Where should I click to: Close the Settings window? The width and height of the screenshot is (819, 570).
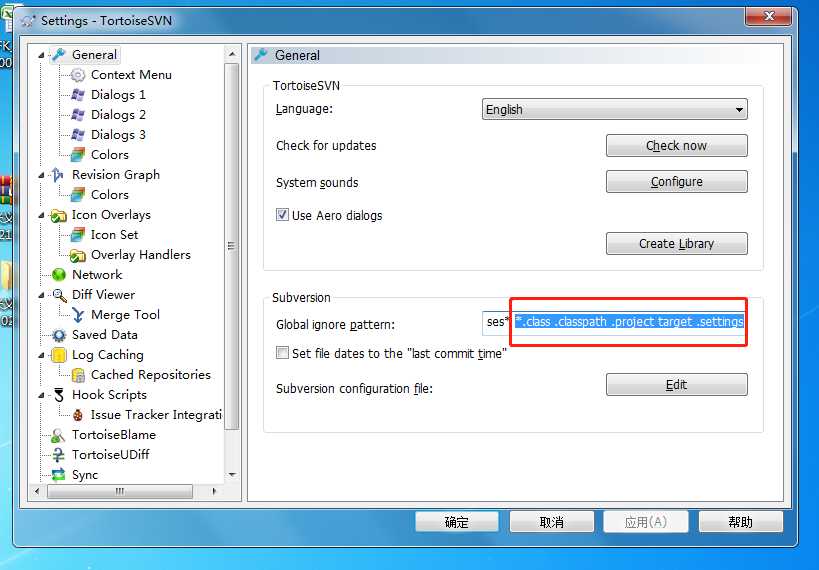[769, 16]
